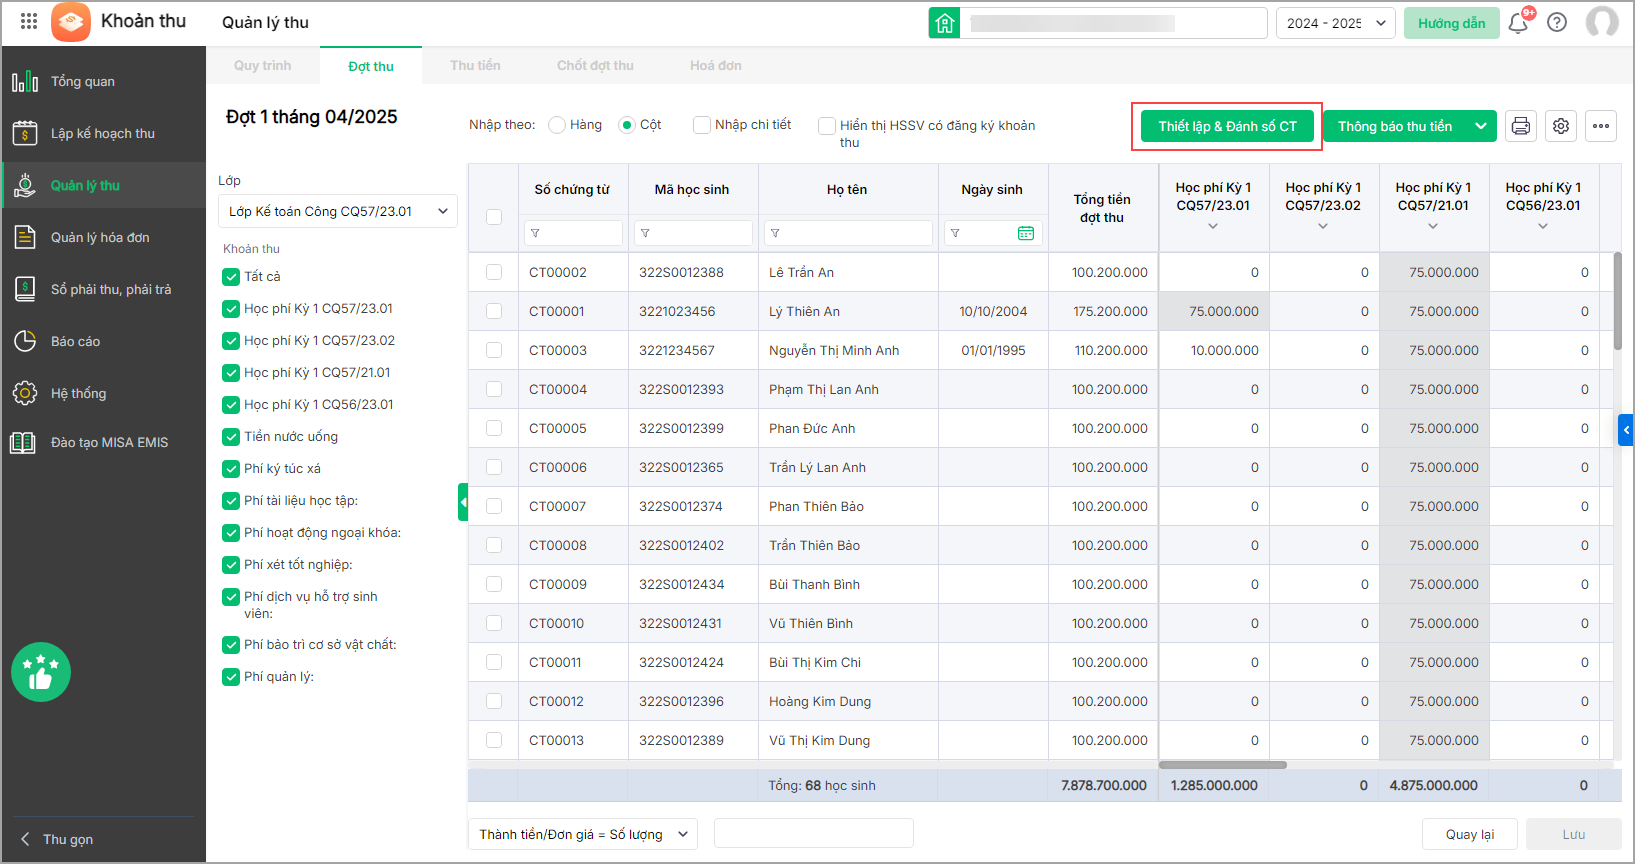Click the Sổ phải thu, phải trả icon
The width and height of the screenshot is (1635, 864).
[25, 289]
